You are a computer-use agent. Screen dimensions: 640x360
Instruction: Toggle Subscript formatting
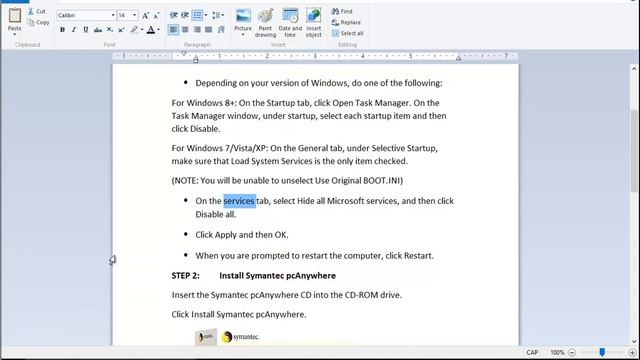tap(110, 29)
